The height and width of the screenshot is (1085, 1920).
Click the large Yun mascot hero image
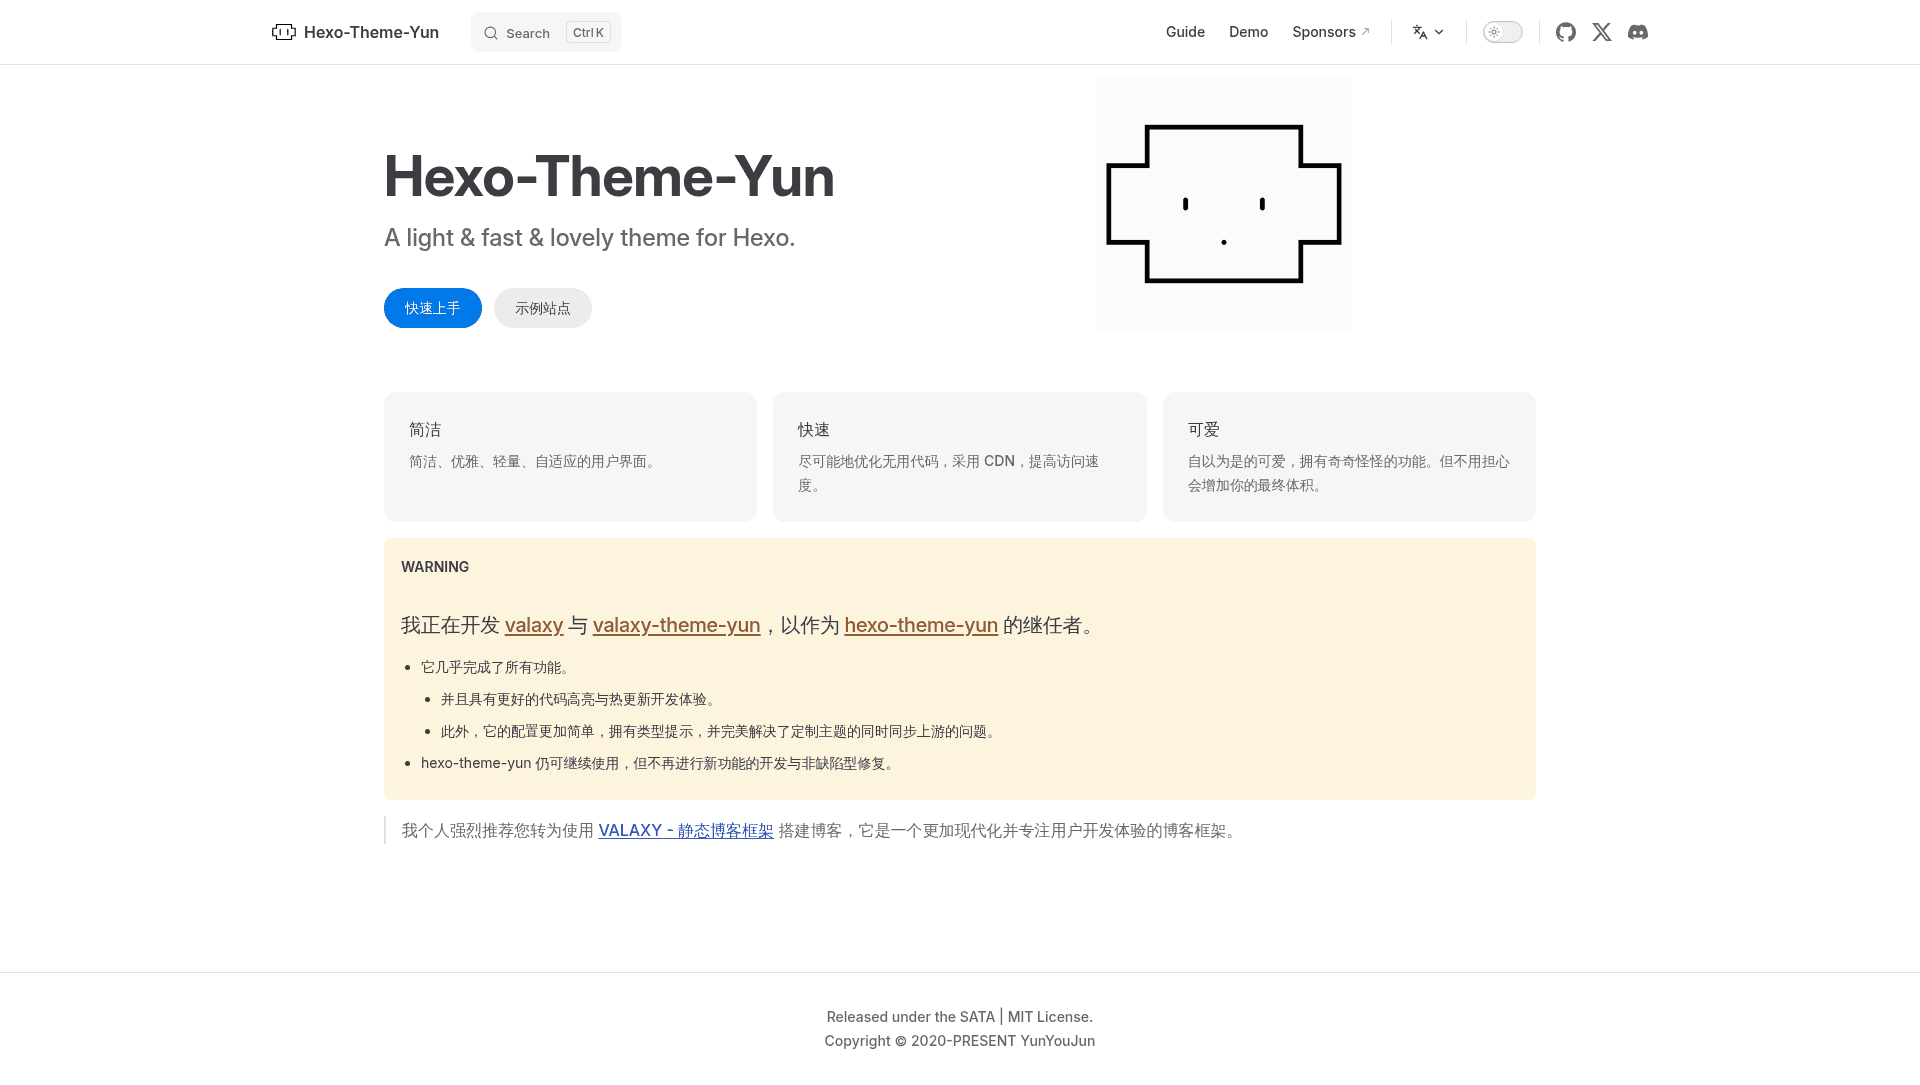tap(1224, 204)
